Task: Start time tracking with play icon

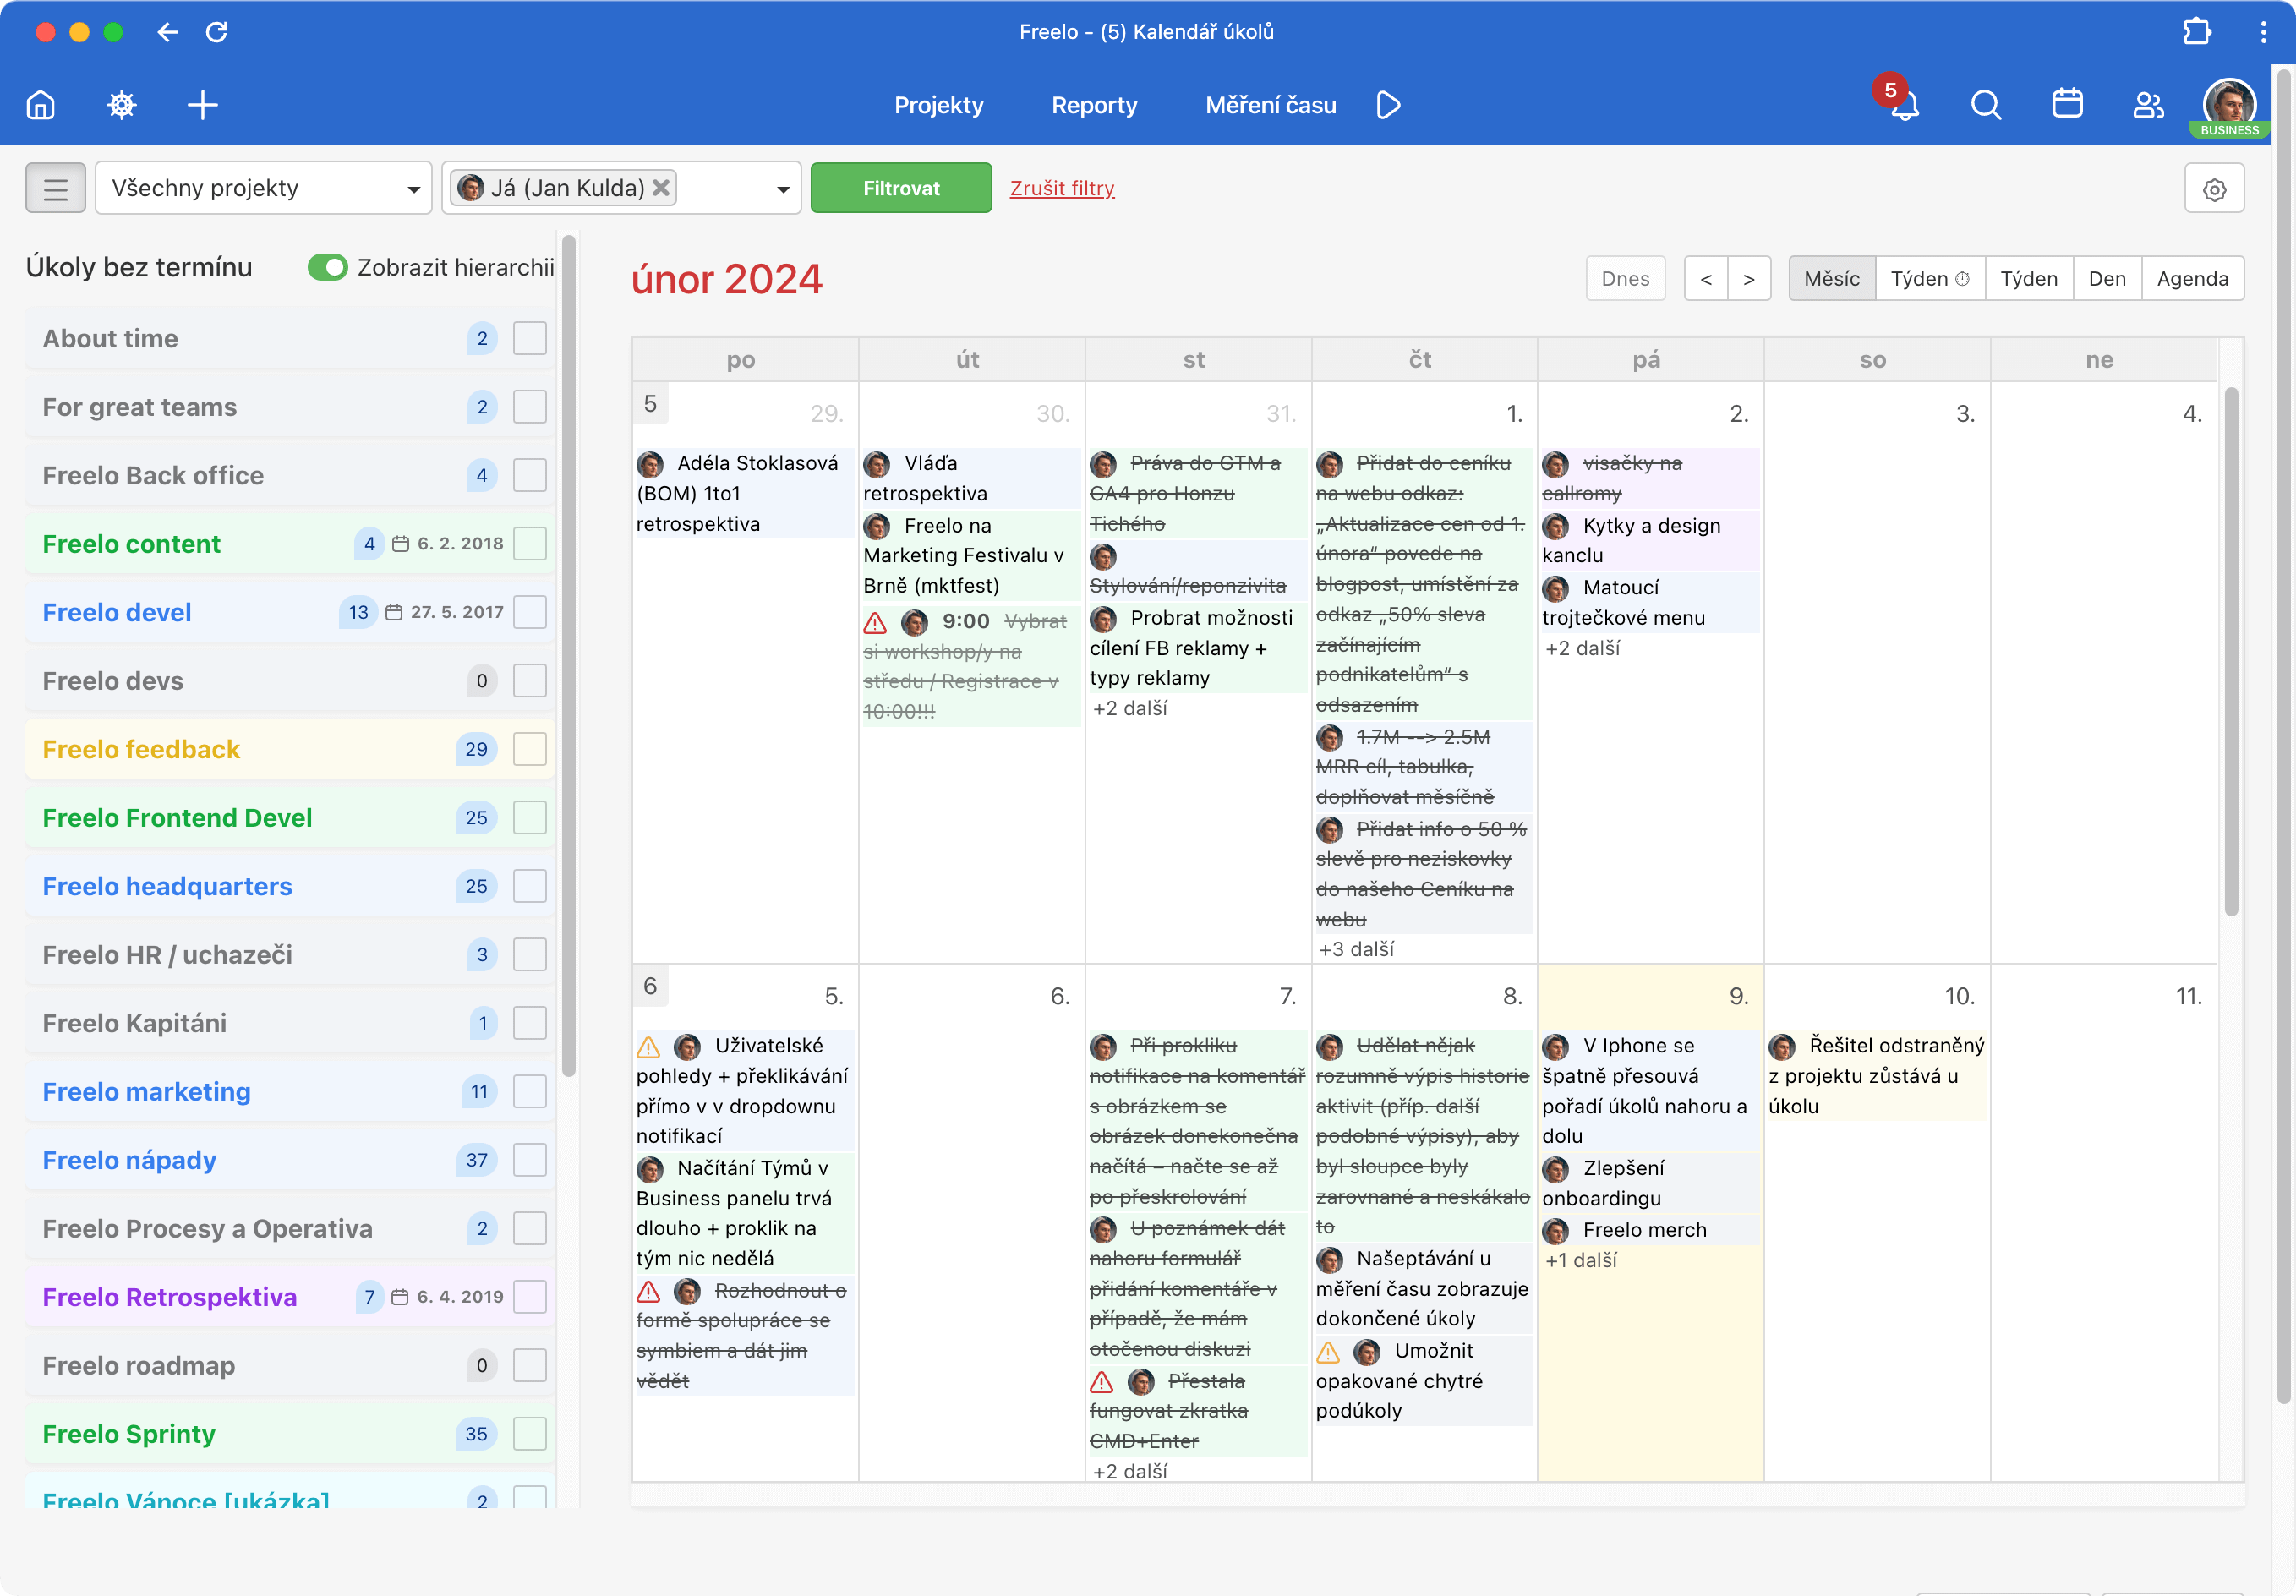Action: pos(1388,105)
